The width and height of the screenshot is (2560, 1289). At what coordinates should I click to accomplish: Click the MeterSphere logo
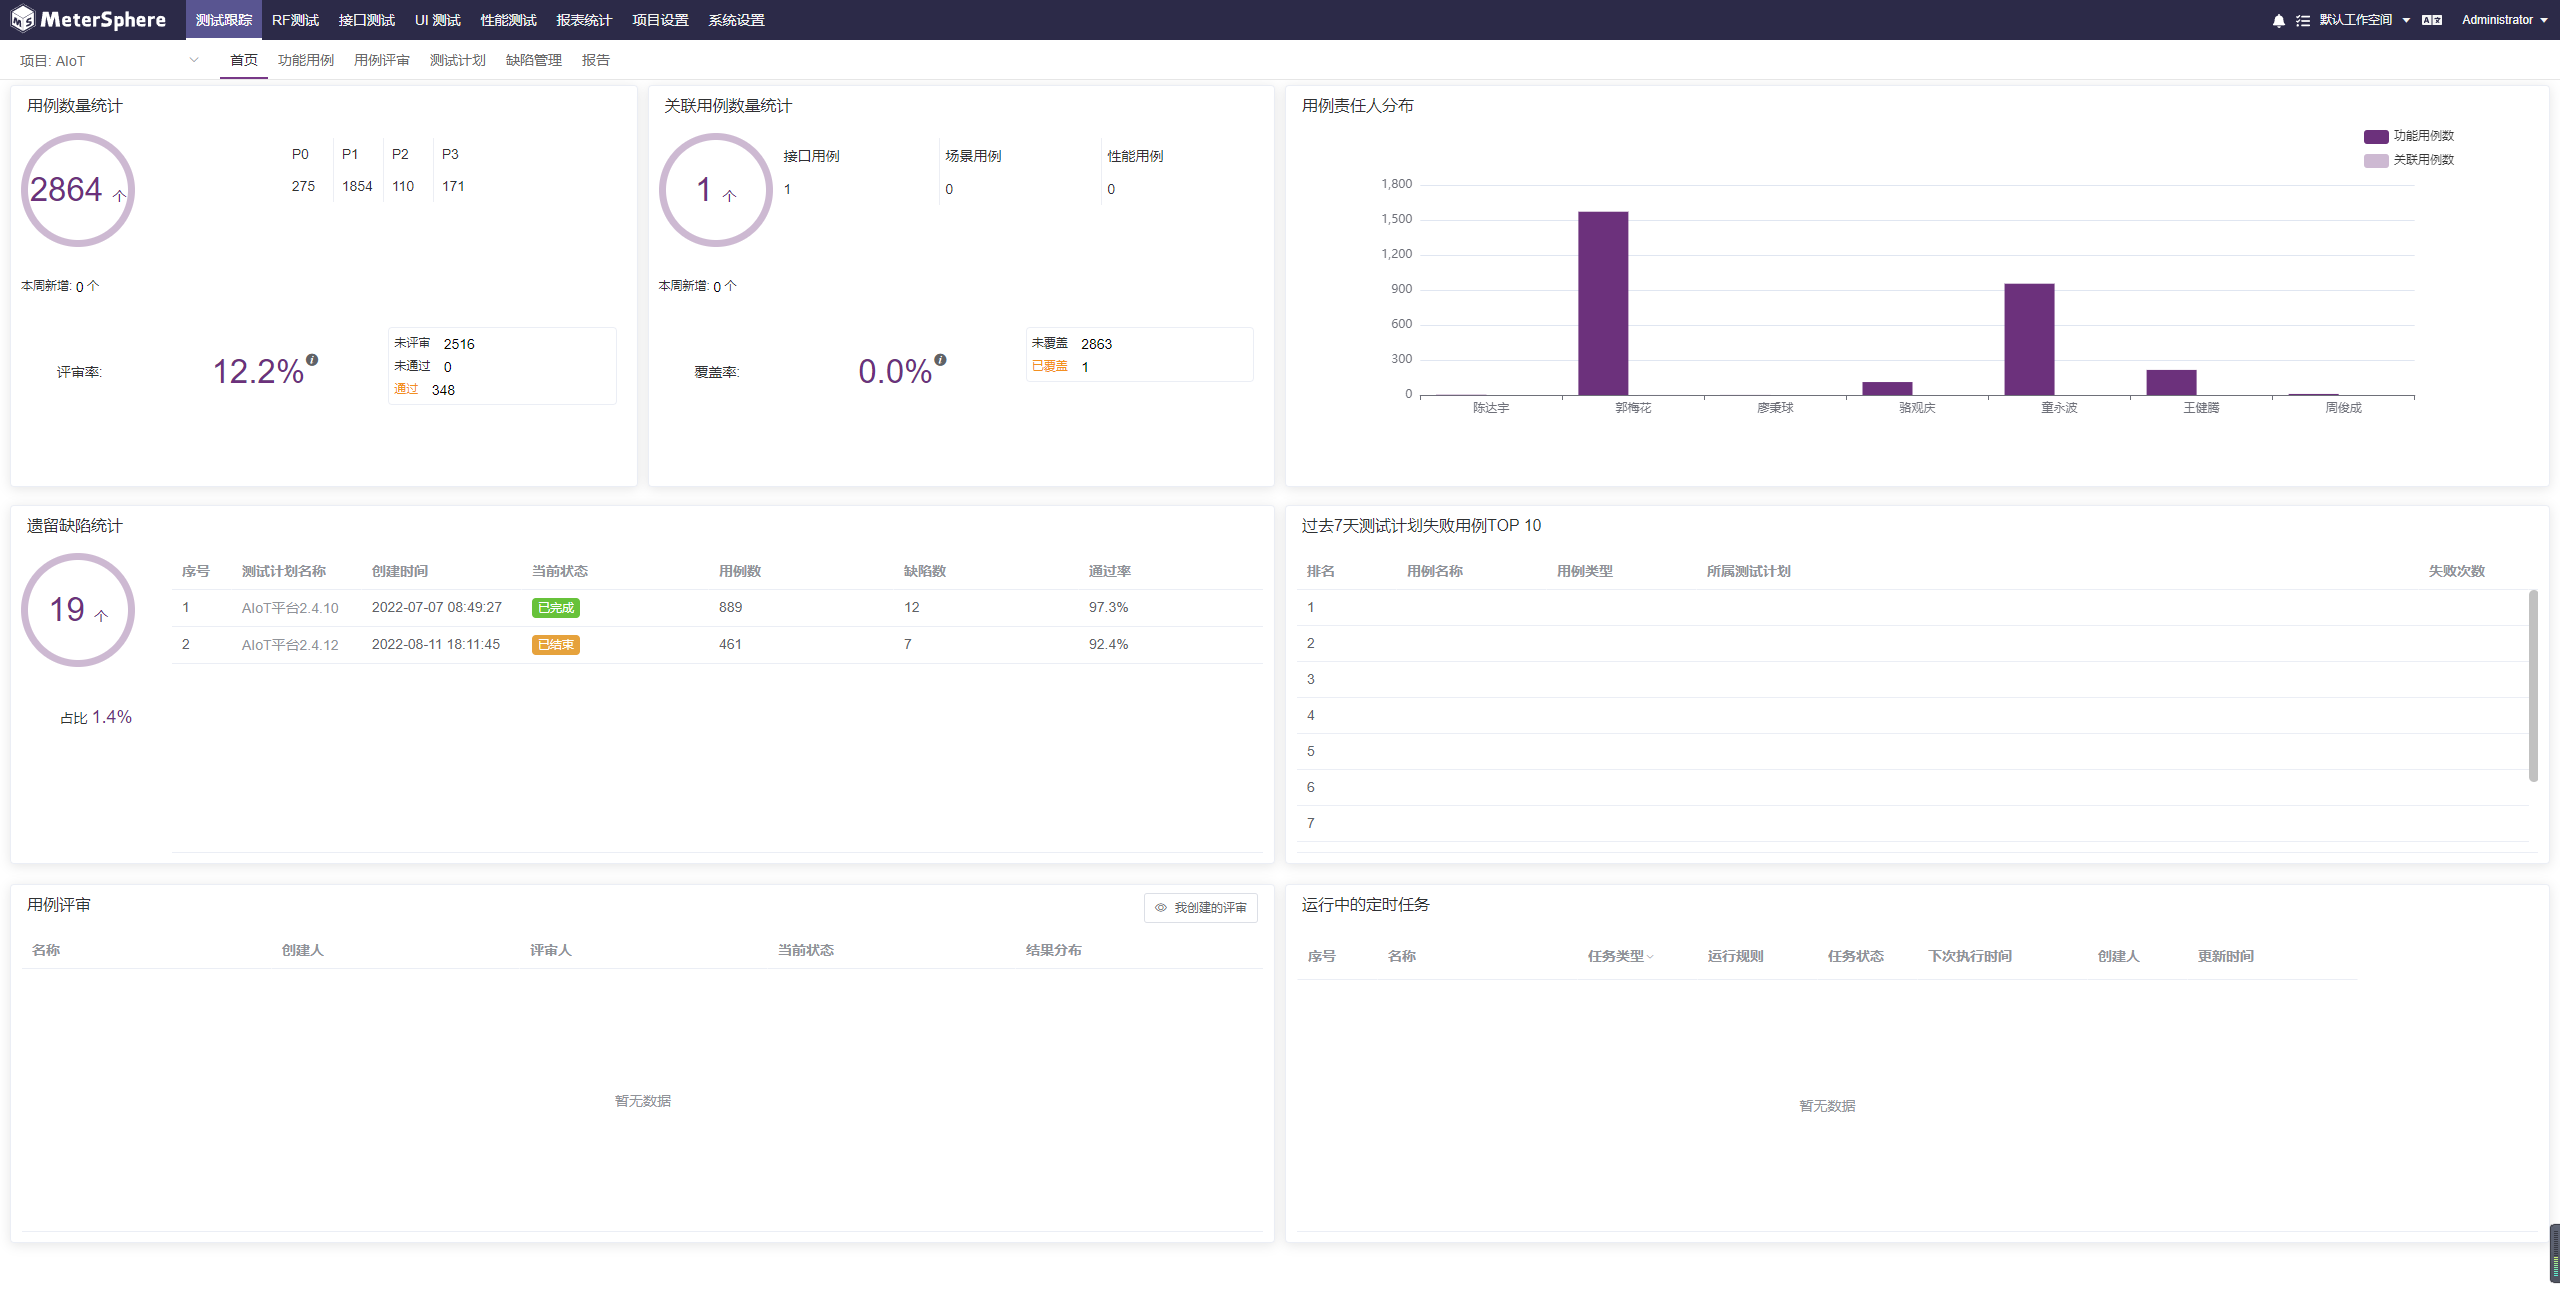pyautogui.click(x=88, y=19)
